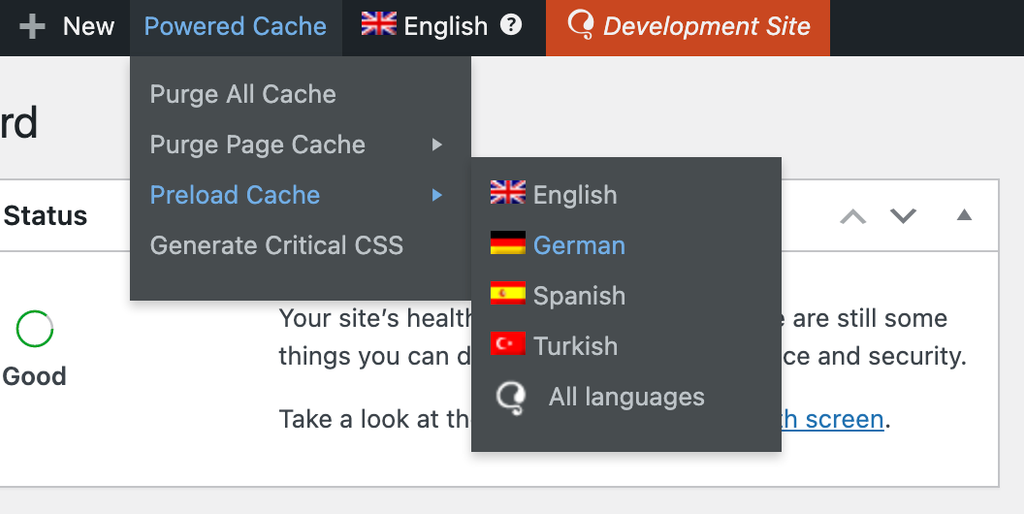Open the Site Health screen link
Screen dimensions: 1024x514
tap(829, 419)
